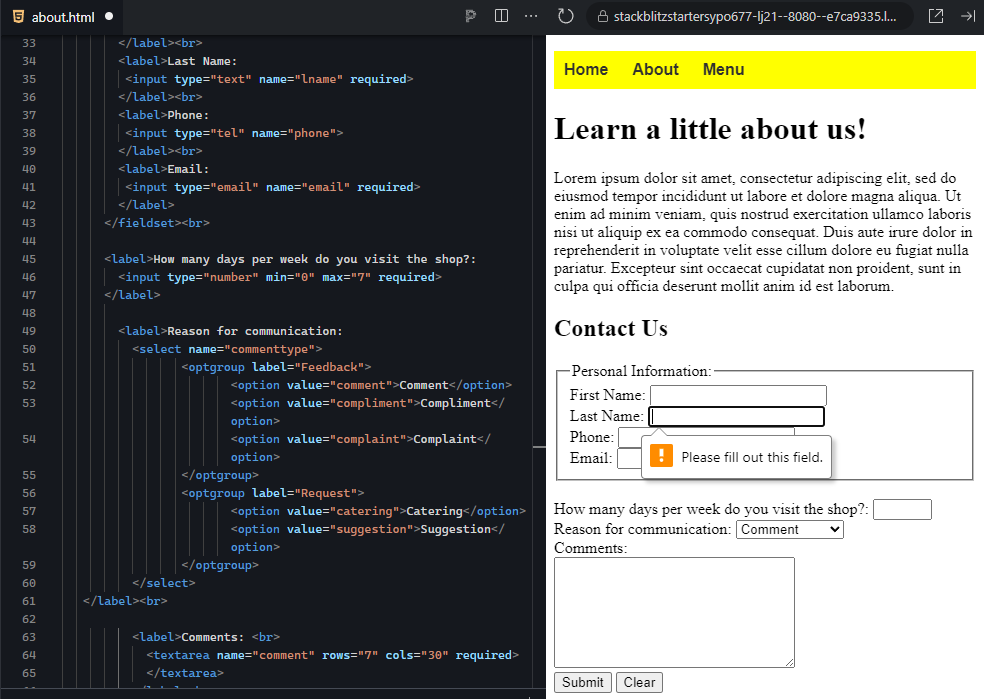Click the Submit button
Viewport: 984px width, 699px height.
pos(582,682)
